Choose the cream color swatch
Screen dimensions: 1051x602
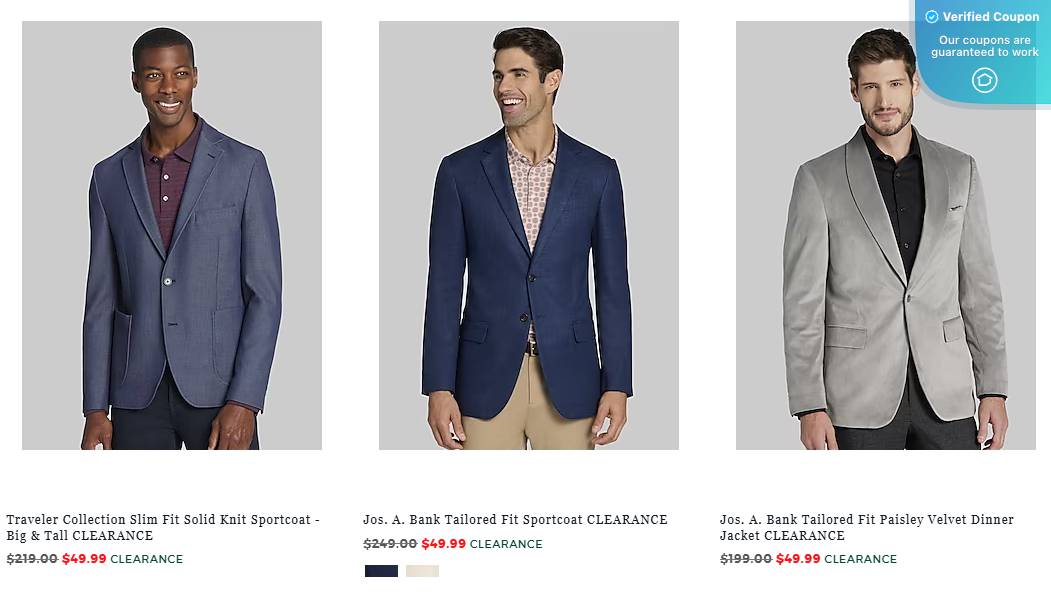coord(422,571)
